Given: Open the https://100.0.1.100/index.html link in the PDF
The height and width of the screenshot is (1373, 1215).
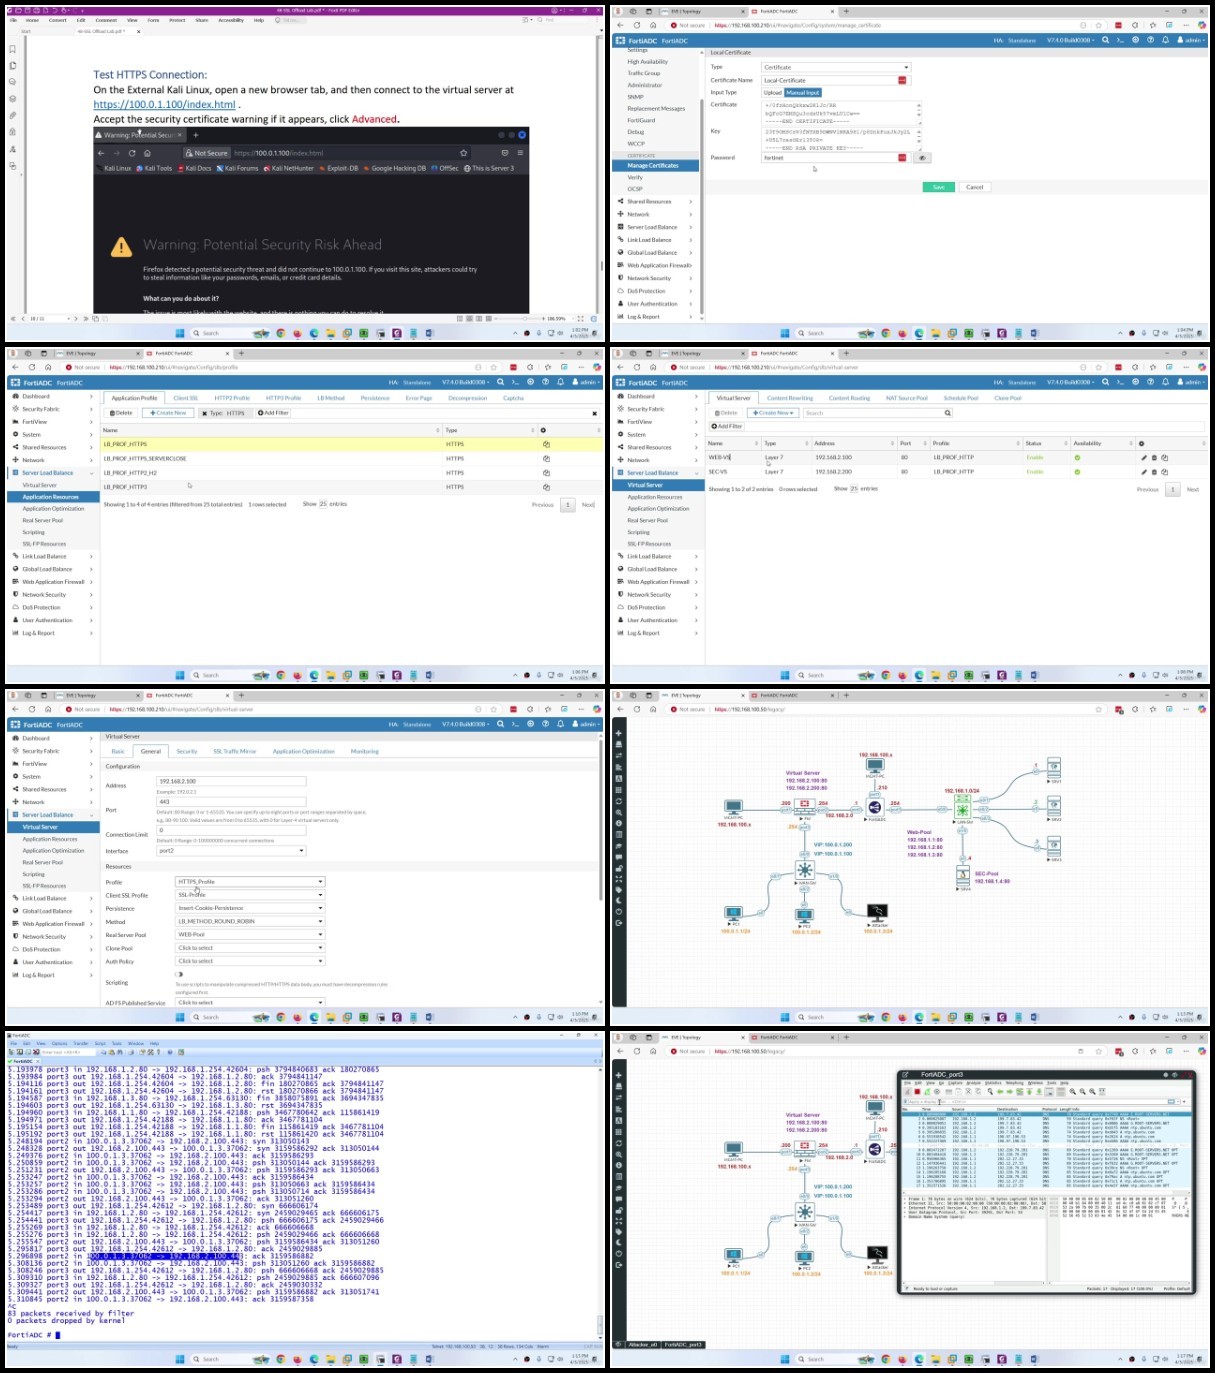Looking at the screenshot, I should pyautogui.click(x=165, y=104).
